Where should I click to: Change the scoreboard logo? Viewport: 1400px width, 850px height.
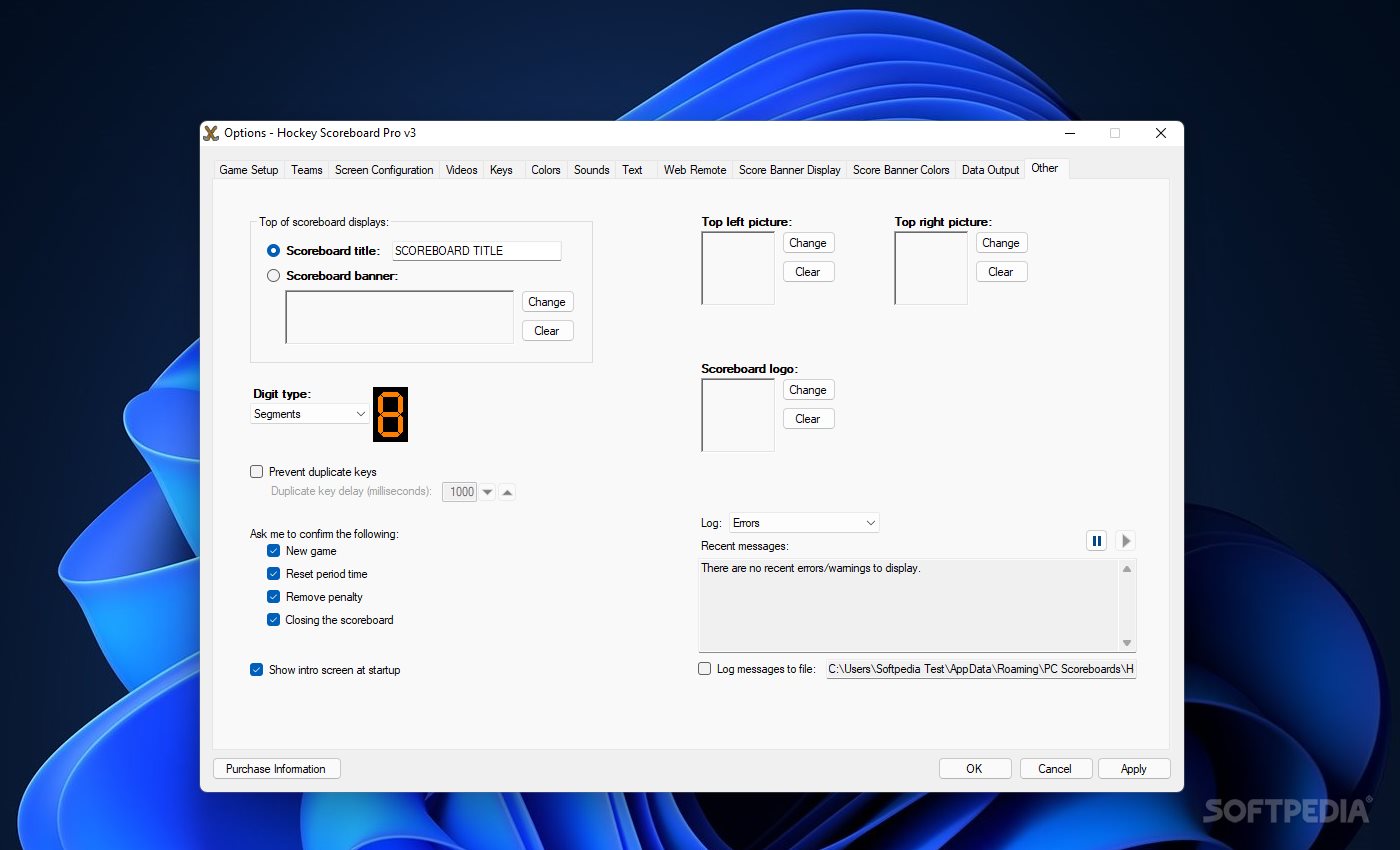point(808,390)
